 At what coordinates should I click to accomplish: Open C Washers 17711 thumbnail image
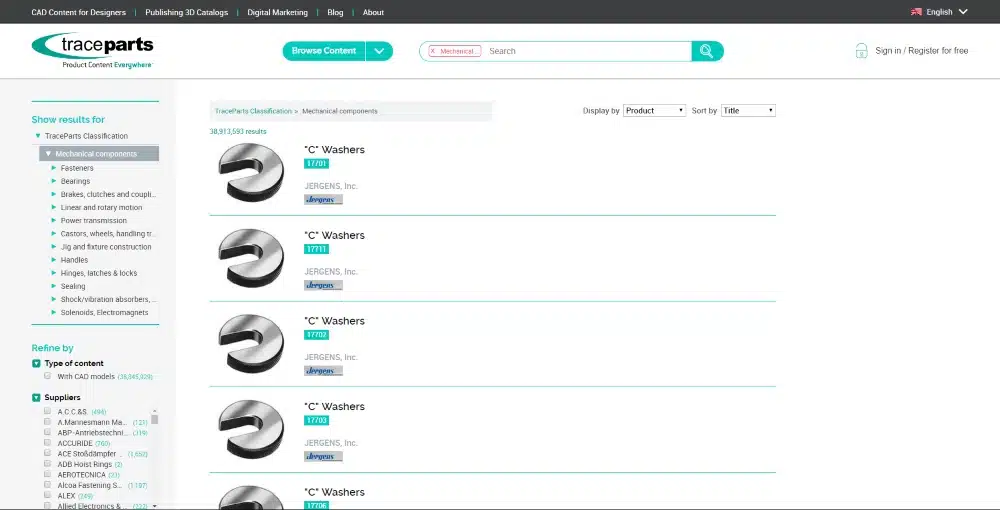coord(251,258)
